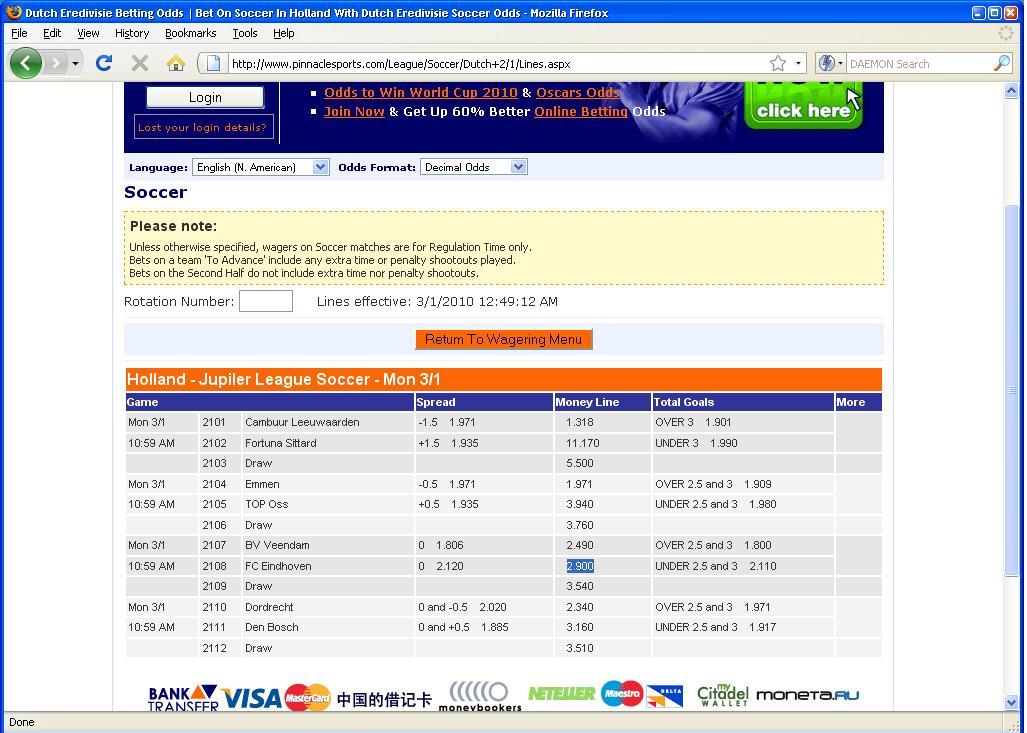Click the Online Betting link
The width and height of the screenshot is (1027, 733).
tap(581, 111)
